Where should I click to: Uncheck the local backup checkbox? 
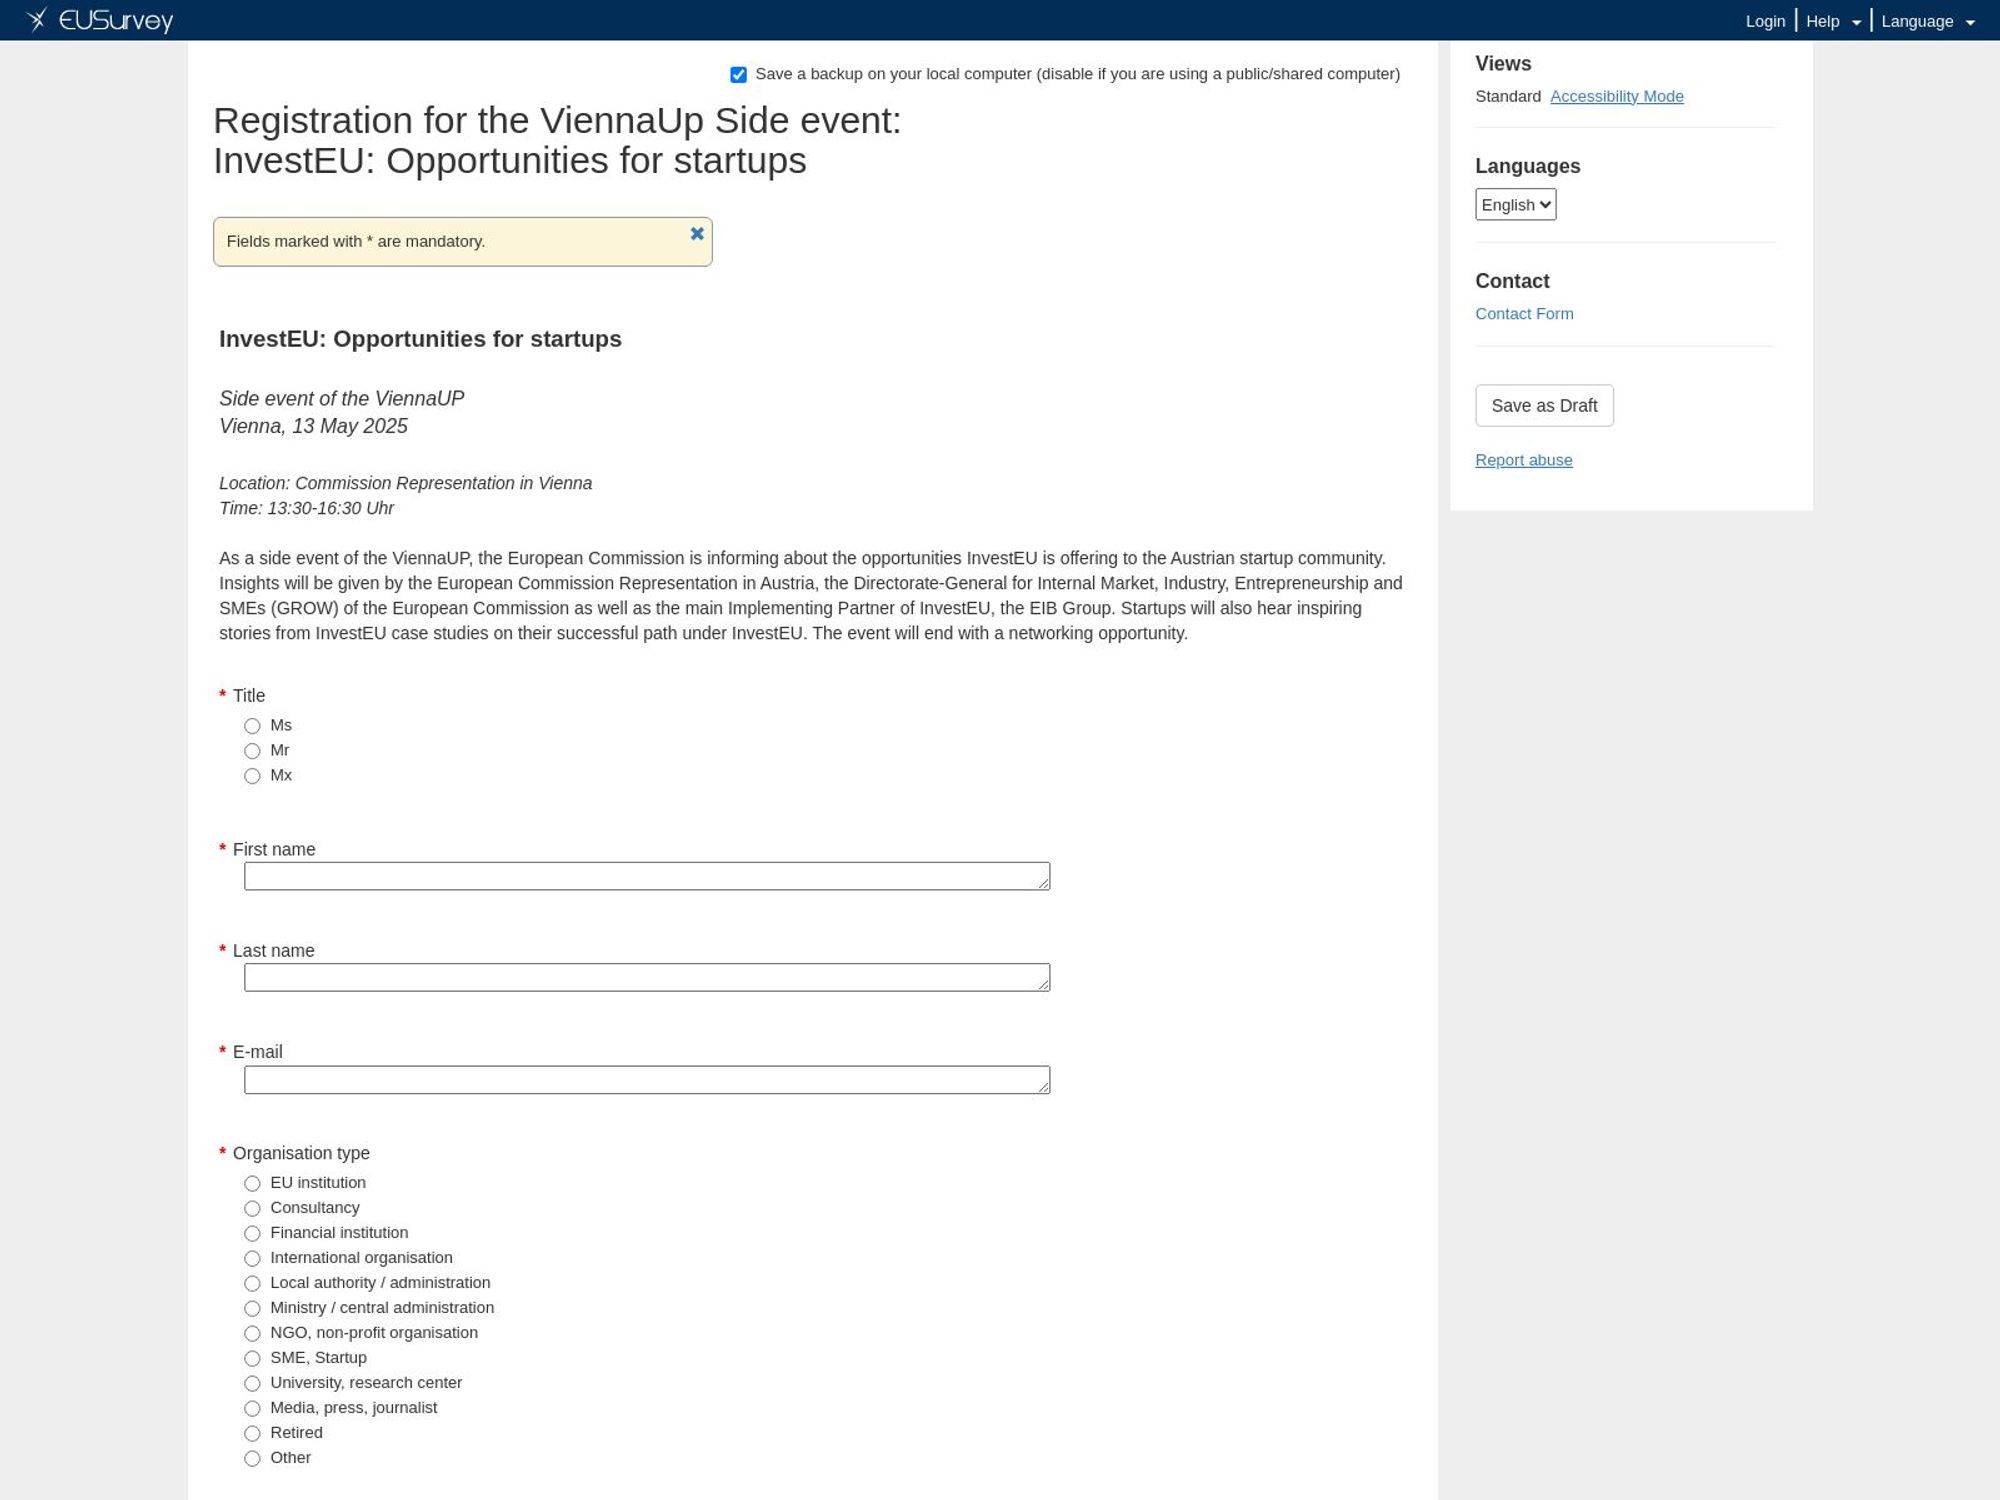click(x=738, y=74)
